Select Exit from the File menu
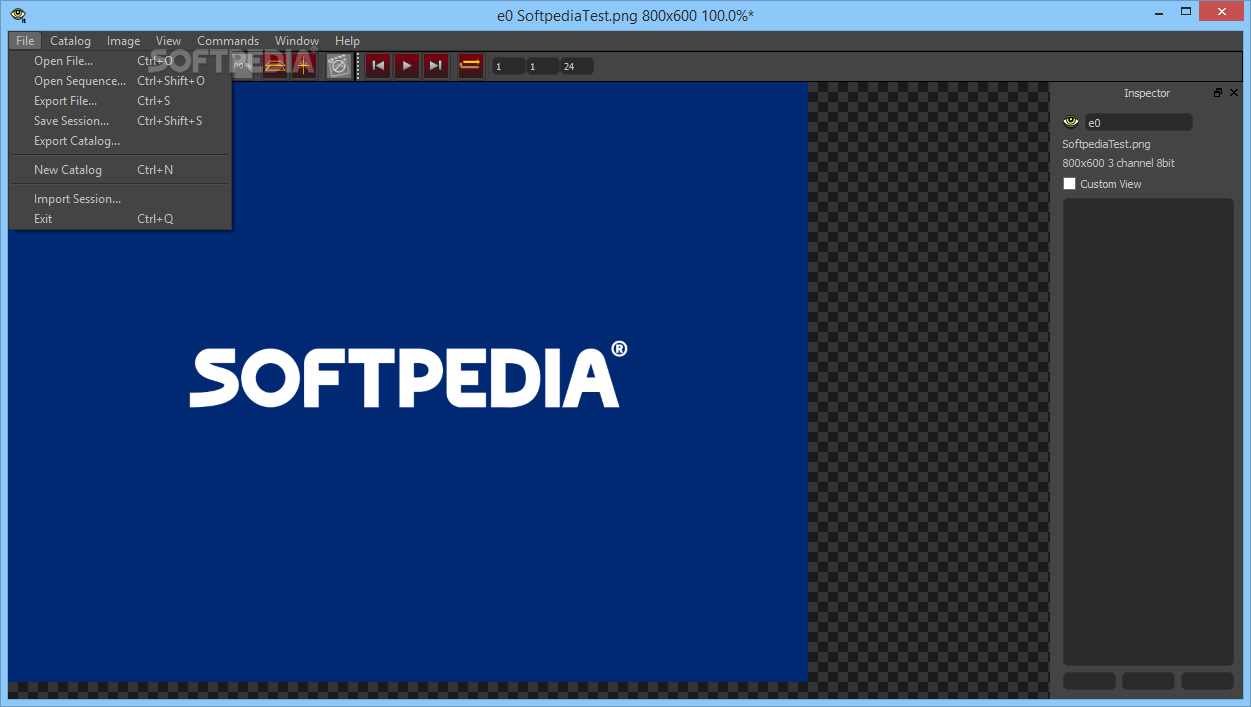The height and width of the screenshot is (707, 1251). [120, 219]
